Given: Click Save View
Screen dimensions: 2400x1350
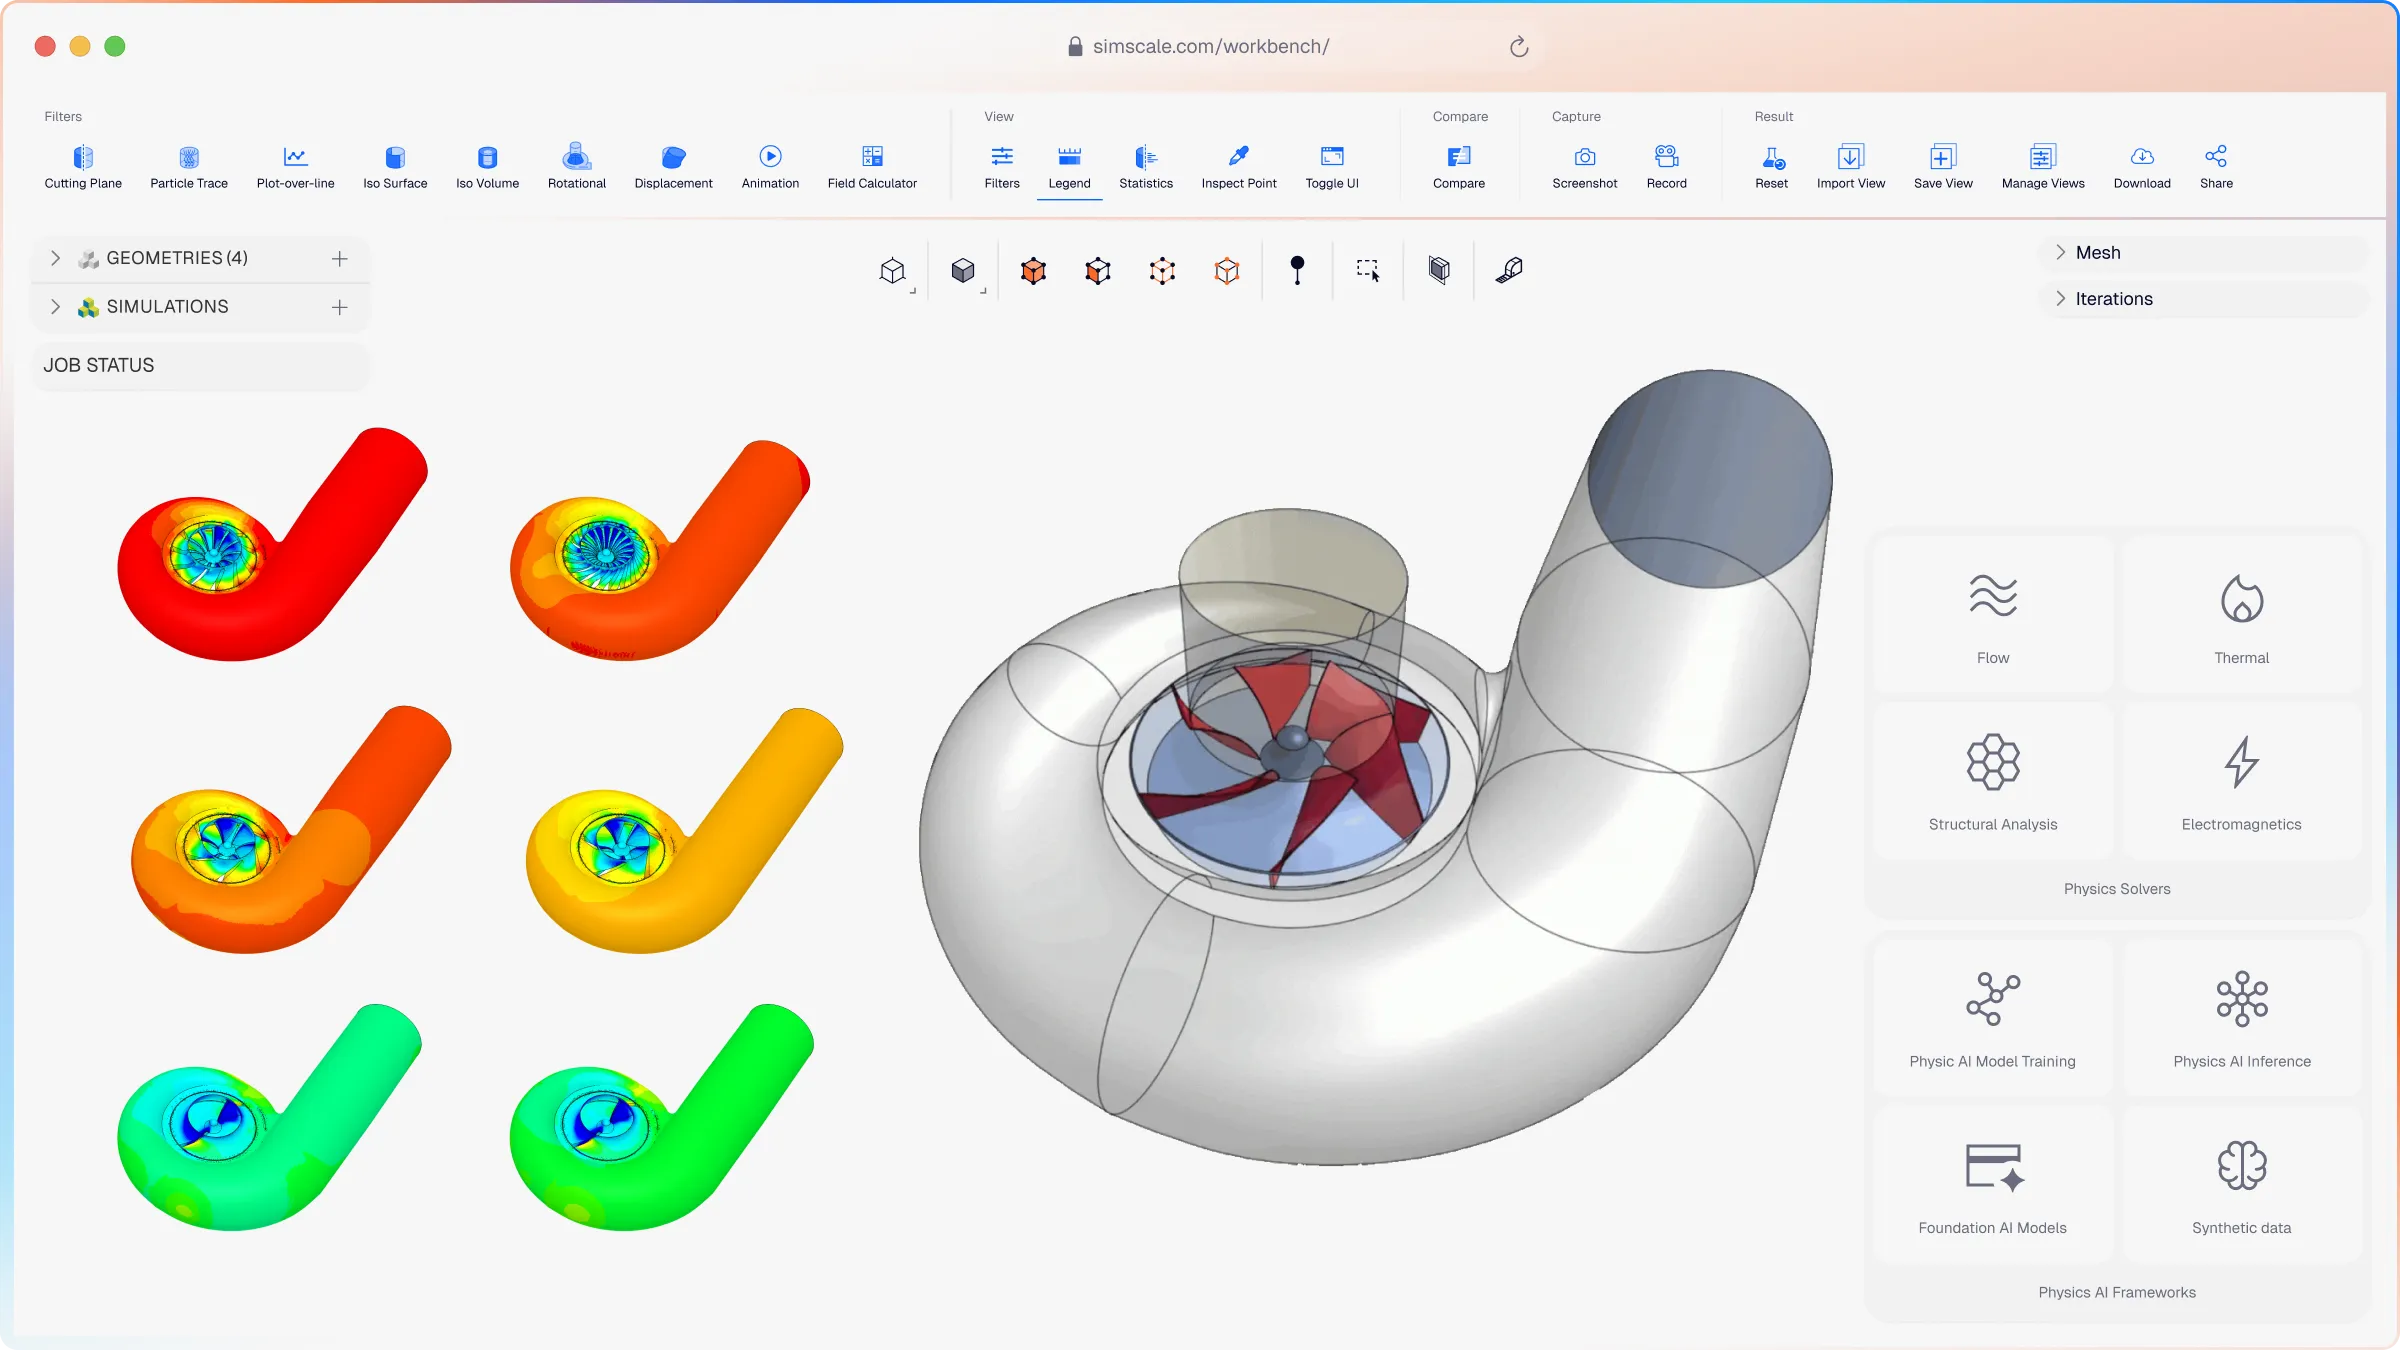Looking at the screenshot, I should (1943, 167).
